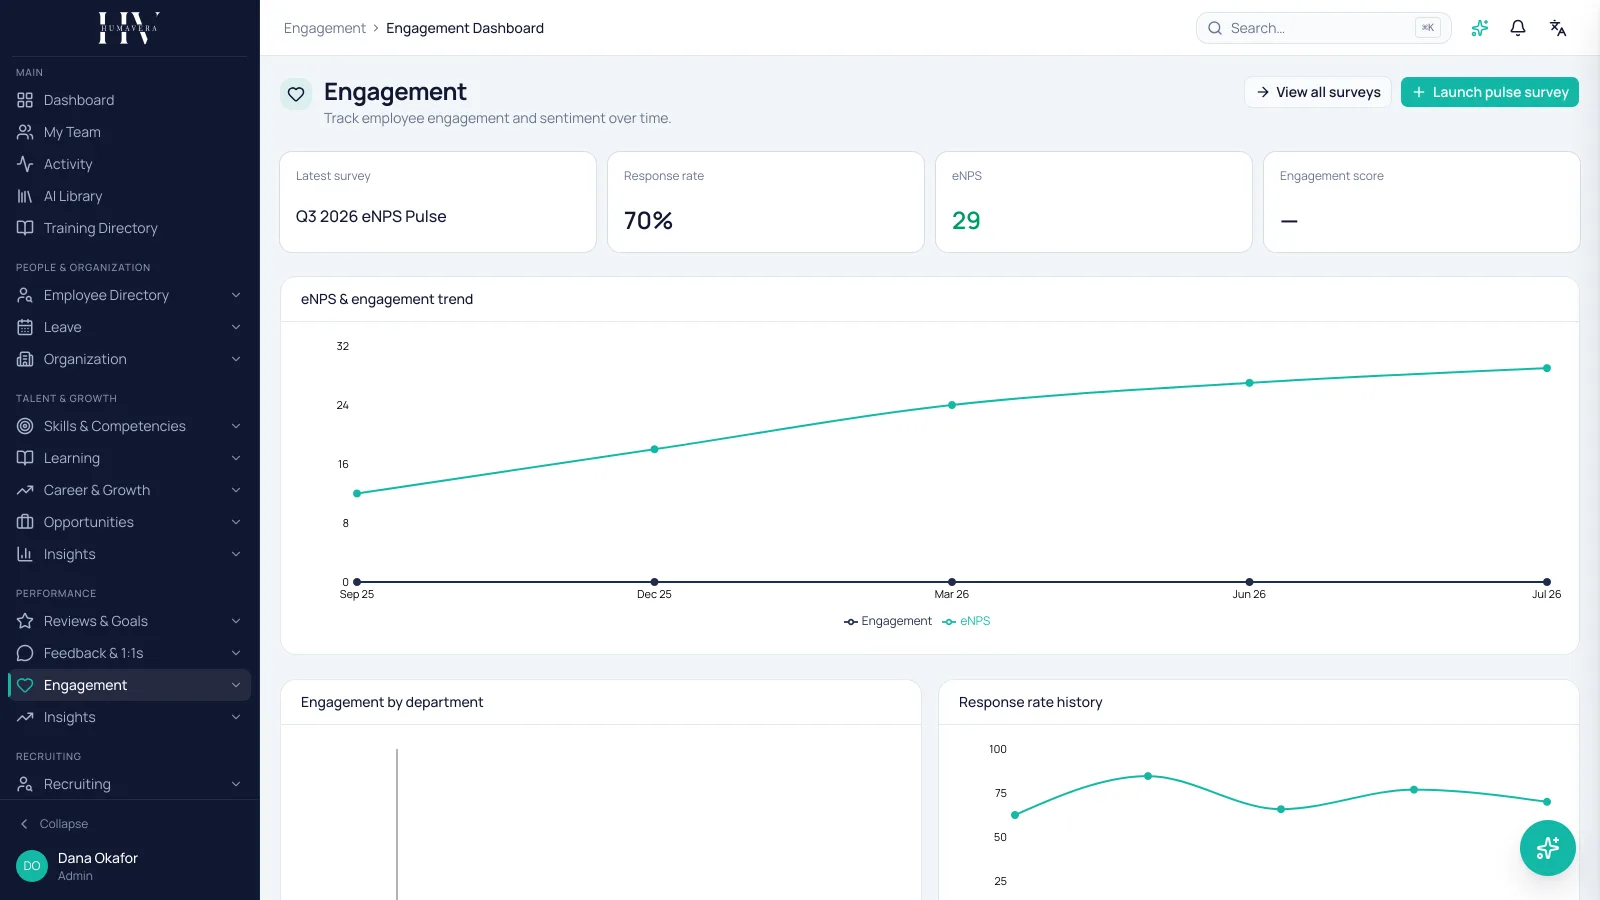The height and width of the screenshot is (900, 1600).
Task: Click the heart icon beside Engagement heading
Action: 296,94
